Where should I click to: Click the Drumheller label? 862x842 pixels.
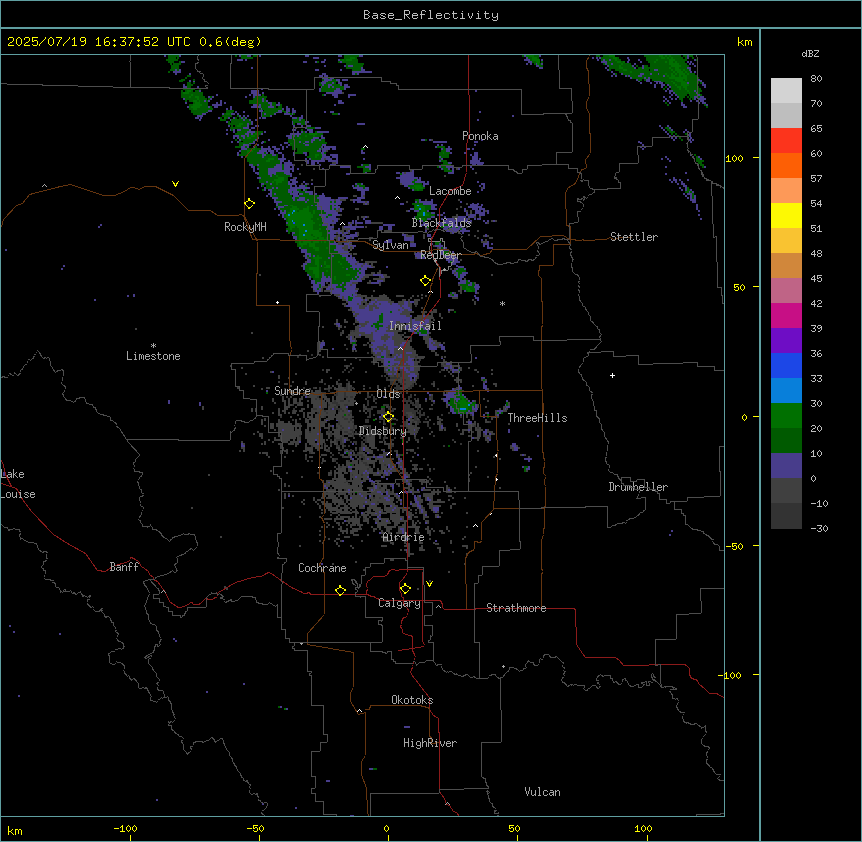tap(638, 487)
